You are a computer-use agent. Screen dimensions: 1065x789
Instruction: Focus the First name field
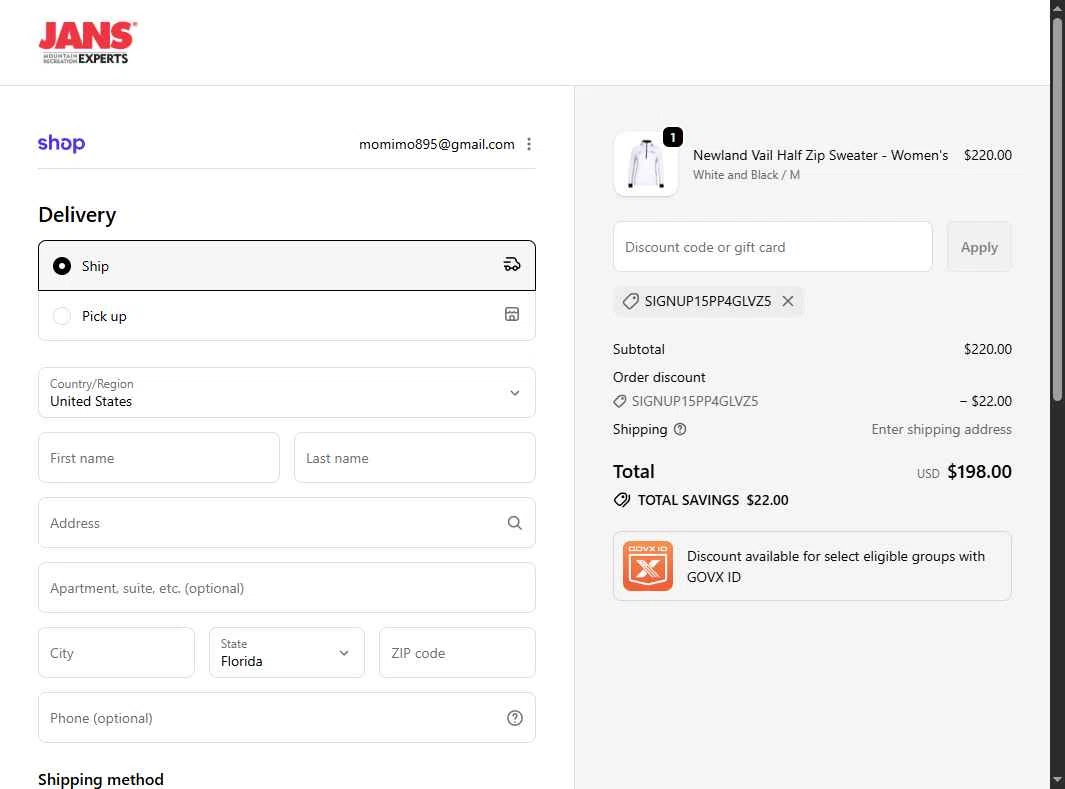point(159,458)
